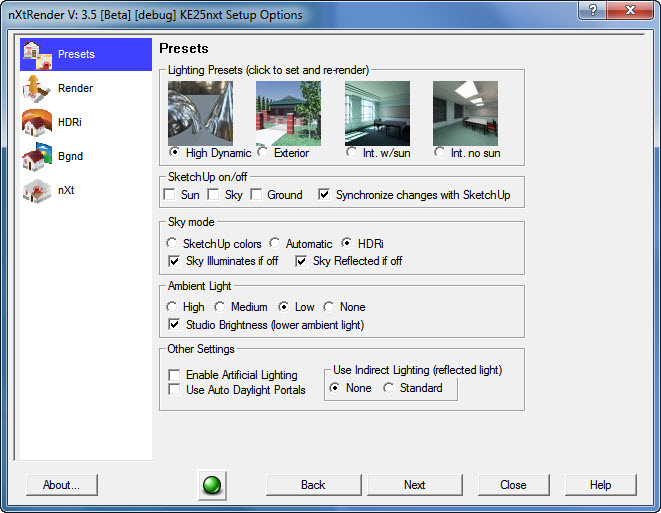Click the Int. w/sun preset thumbnail
This screenshot has width=661, height=513.
tap(377, 113)
